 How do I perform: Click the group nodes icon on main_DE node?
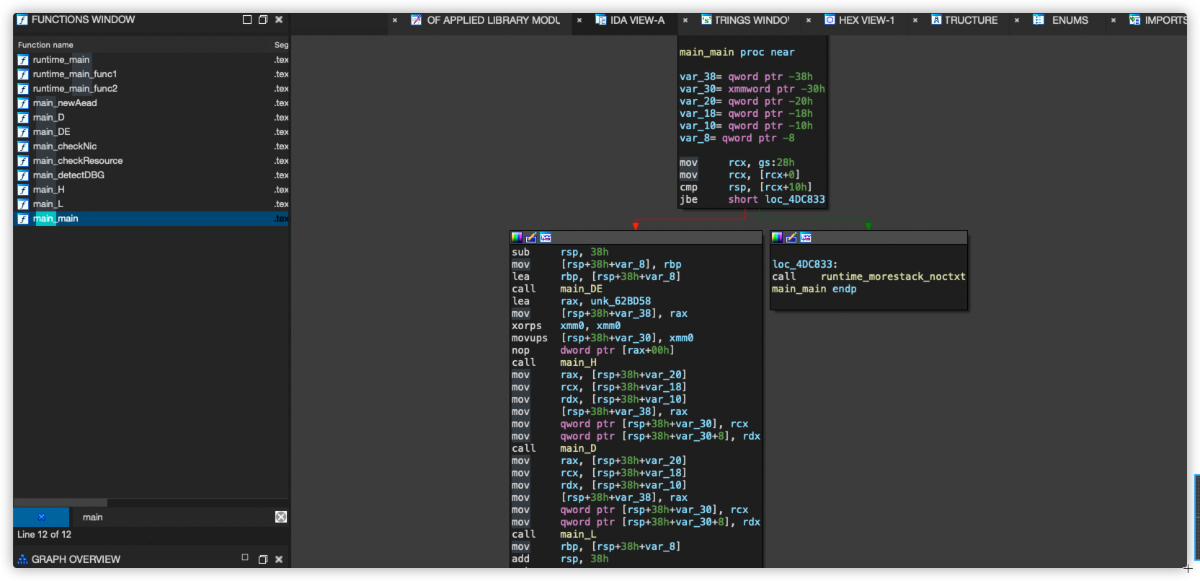click(545, 238)
